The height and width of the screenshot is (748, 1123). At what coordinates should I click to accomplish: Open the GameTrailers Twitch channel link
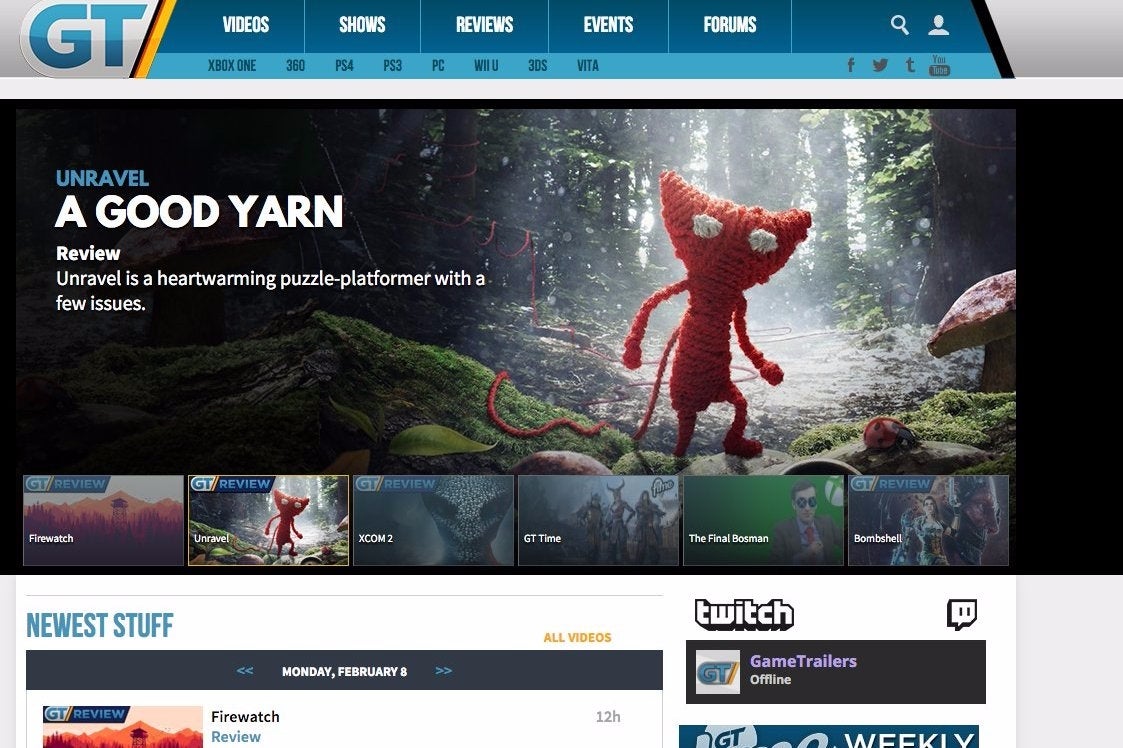tap(803, 661)
